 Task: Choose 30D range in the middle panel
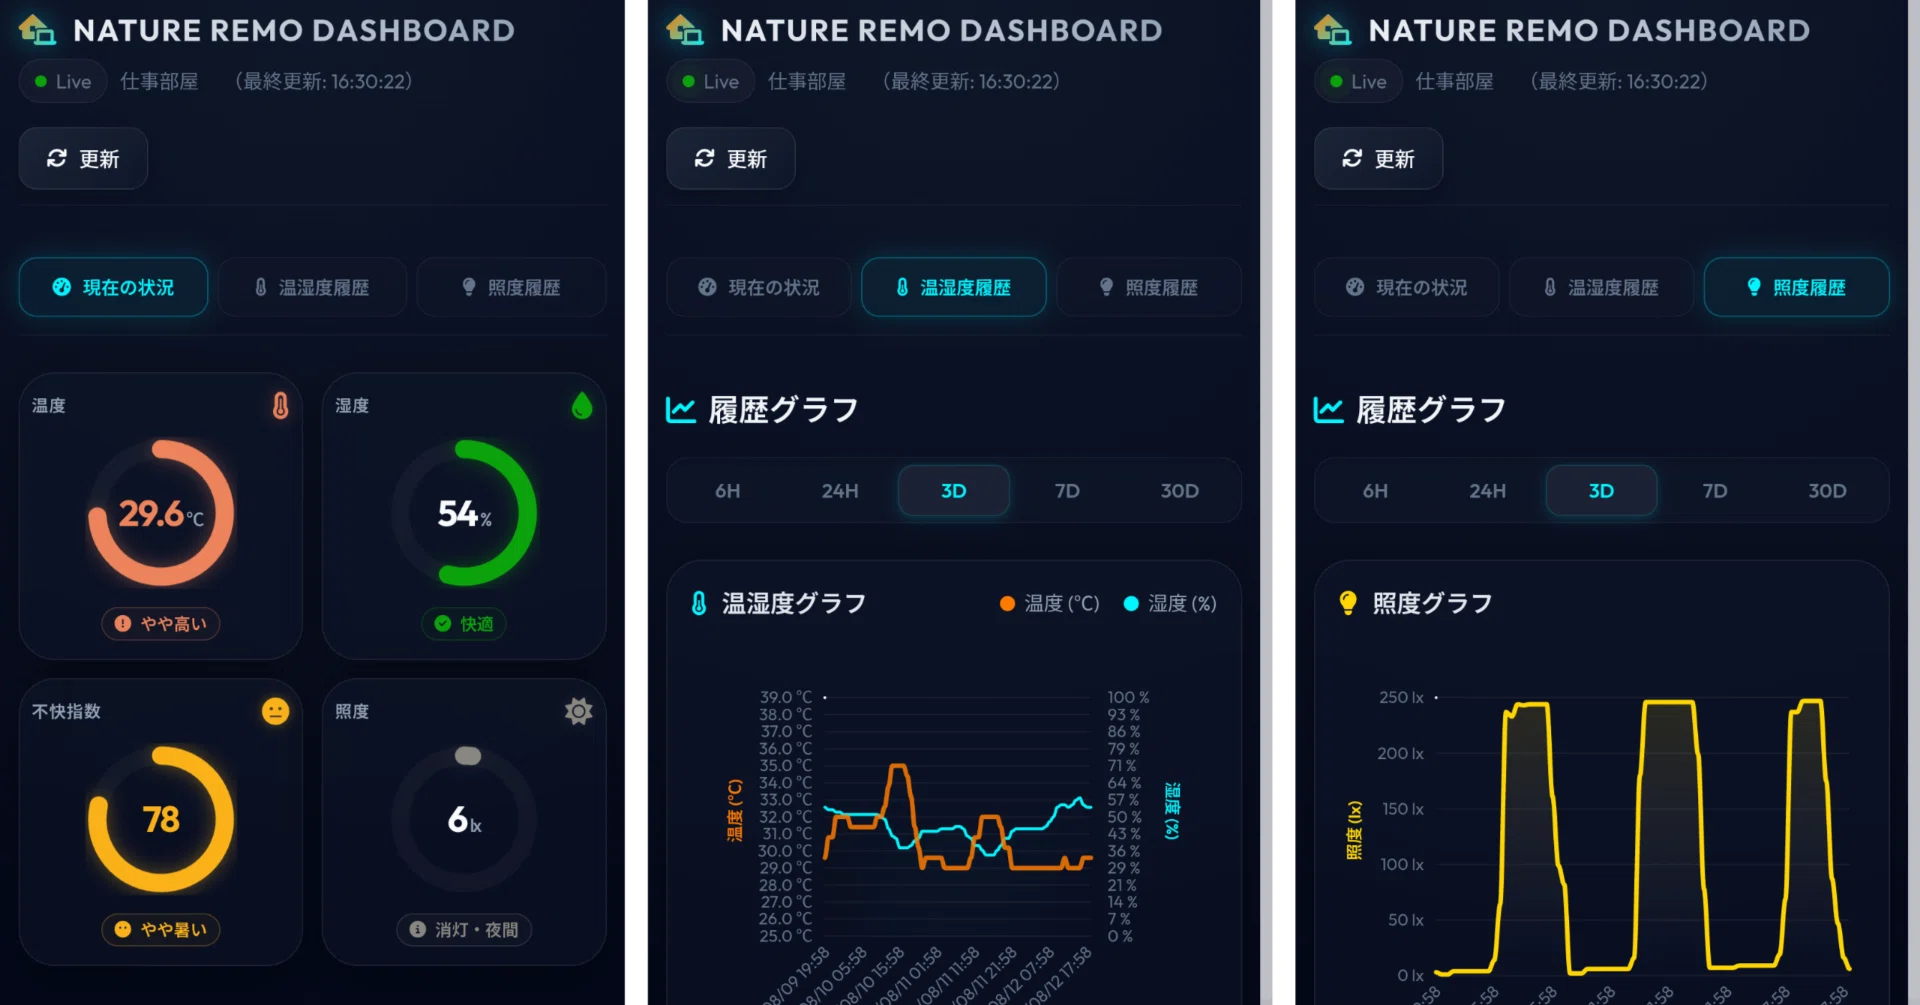(x=1180, y=491)
